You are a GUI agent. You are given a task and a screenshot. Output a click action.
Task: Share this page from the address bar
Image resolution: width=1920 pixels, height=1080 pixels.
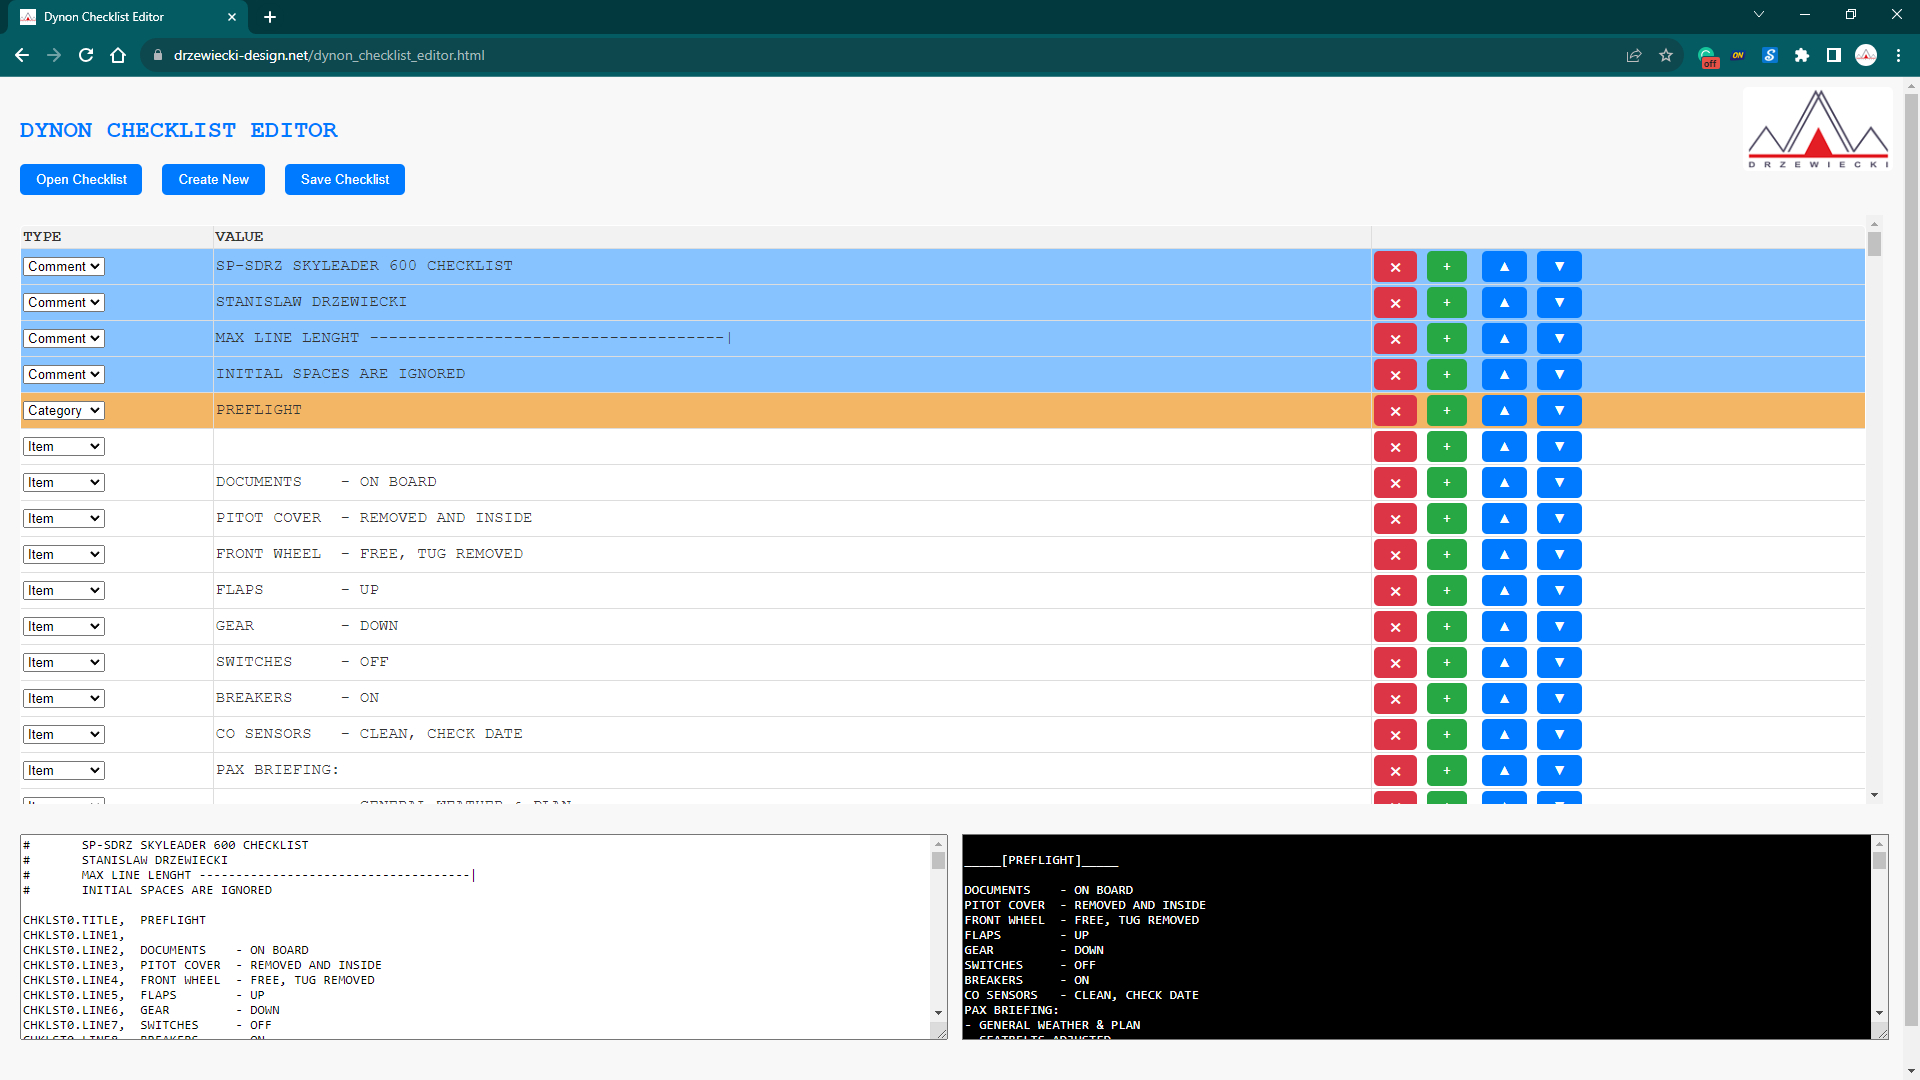(1634, 56)
